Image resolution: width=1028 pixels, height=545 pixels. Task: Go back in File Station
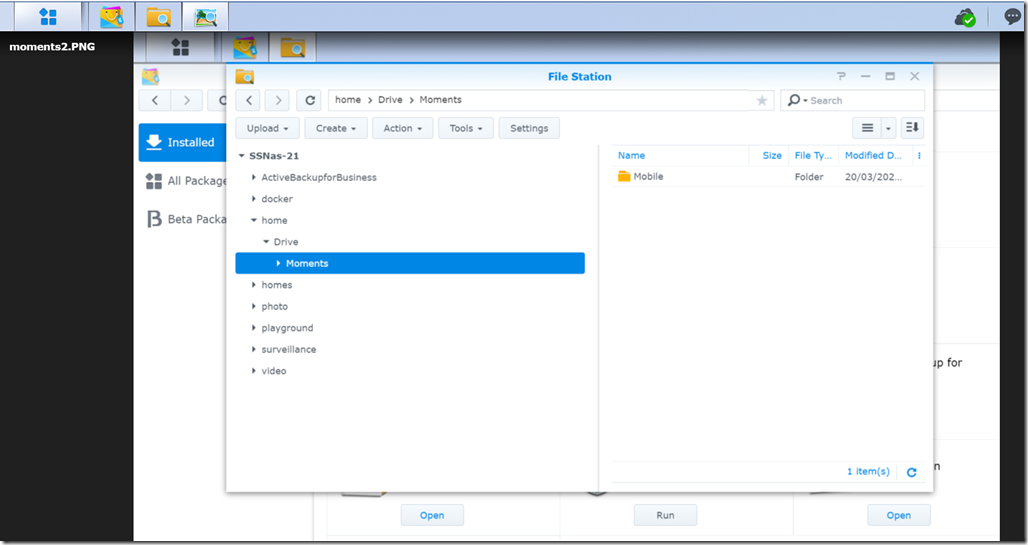click(248, 100)
